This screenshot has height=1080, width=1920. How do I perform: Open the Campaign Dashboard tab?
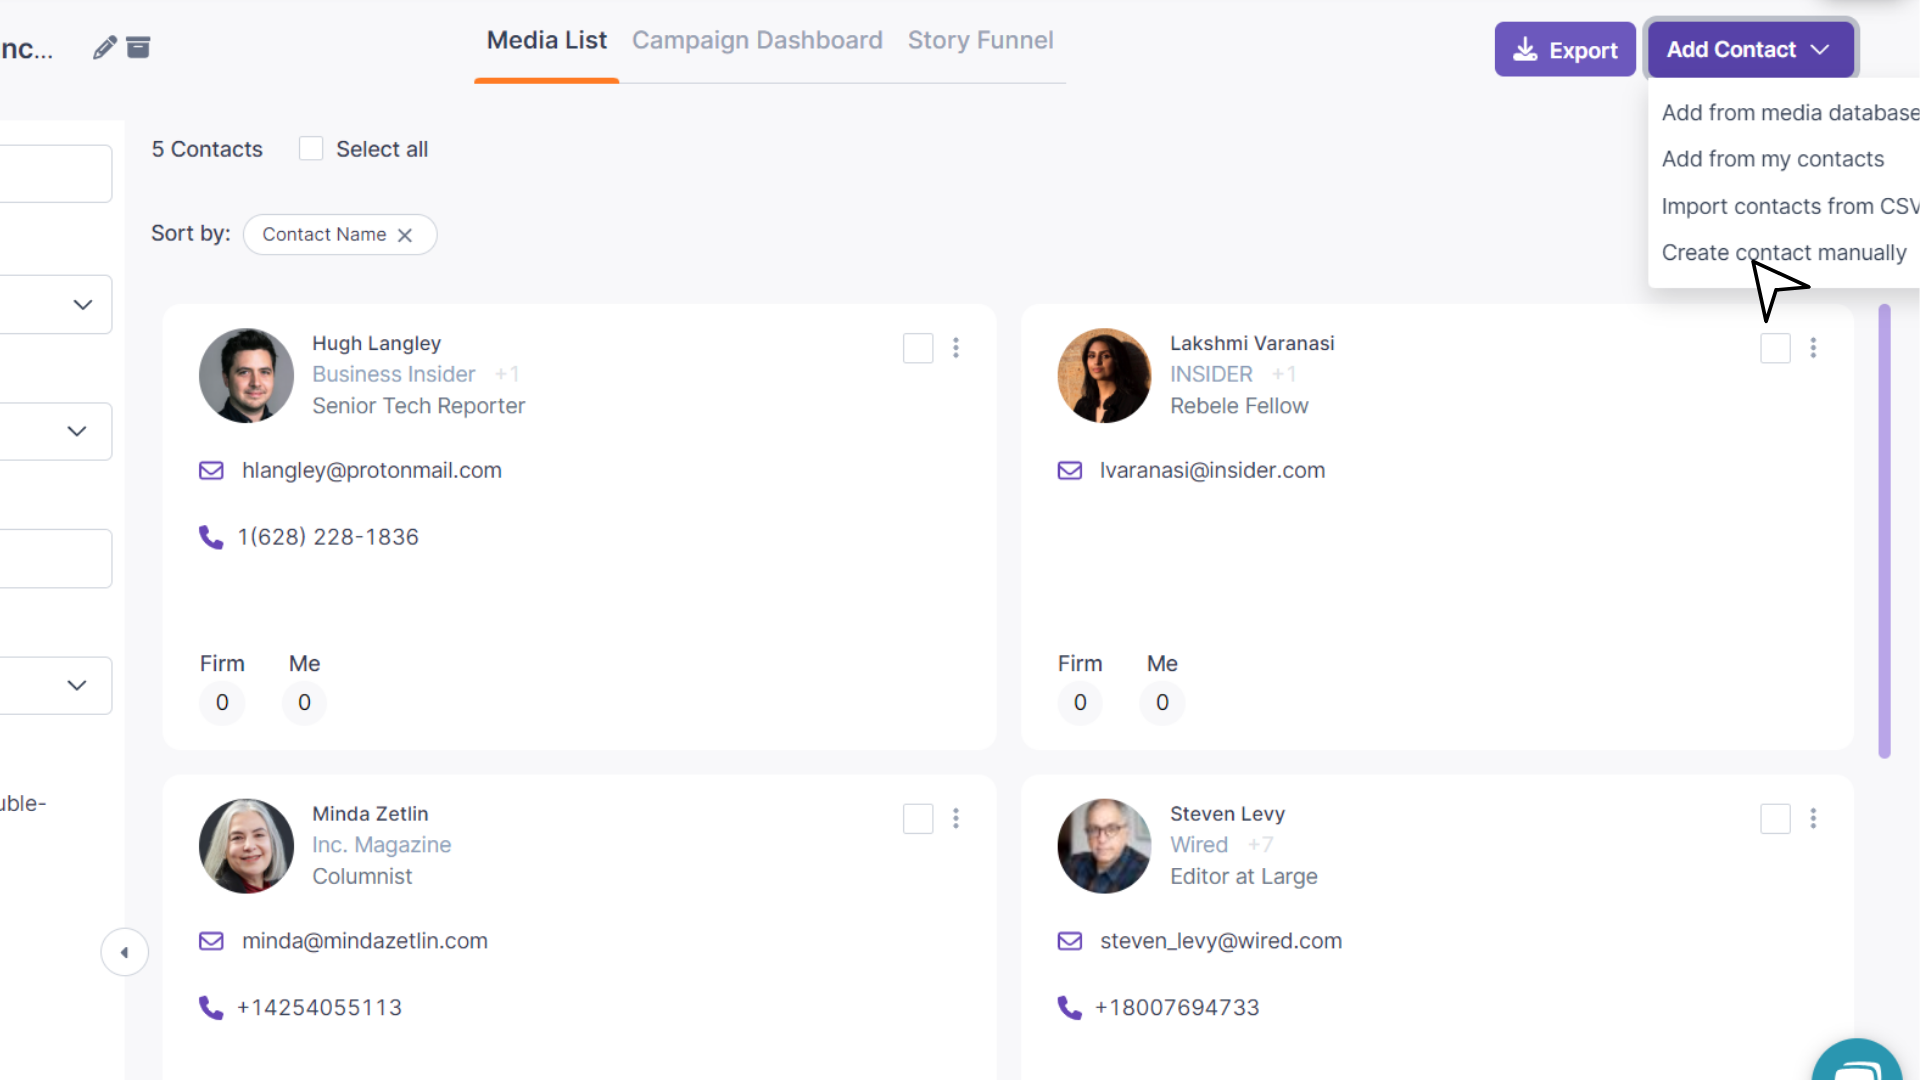pos(757,40)
